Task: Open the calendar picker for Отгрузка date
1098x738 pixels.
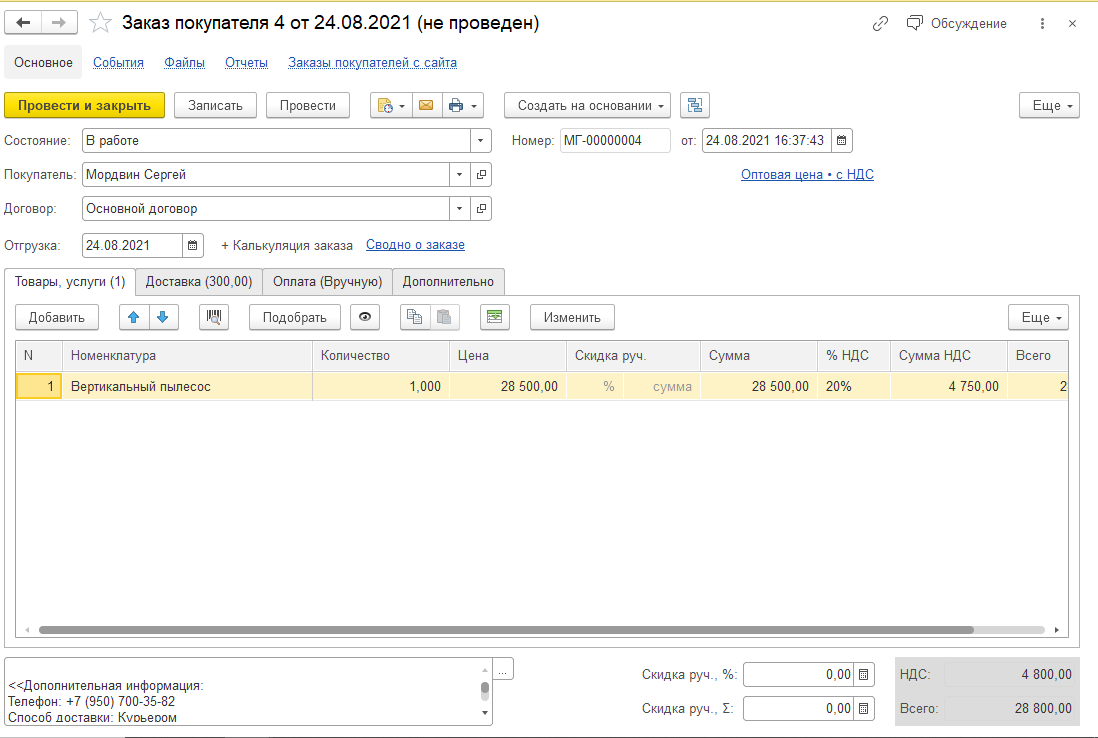Action: (194, 245)
